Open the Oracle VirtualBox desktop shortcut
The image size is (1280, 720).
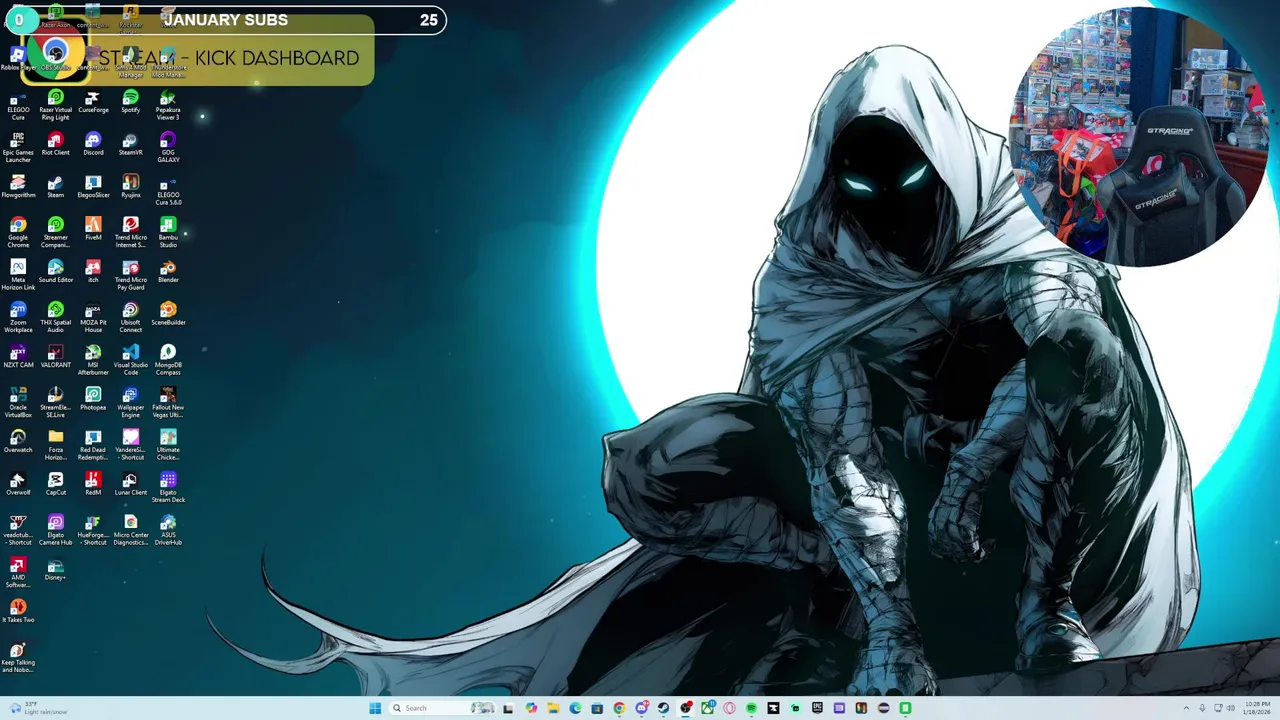[x=18, y=402]
